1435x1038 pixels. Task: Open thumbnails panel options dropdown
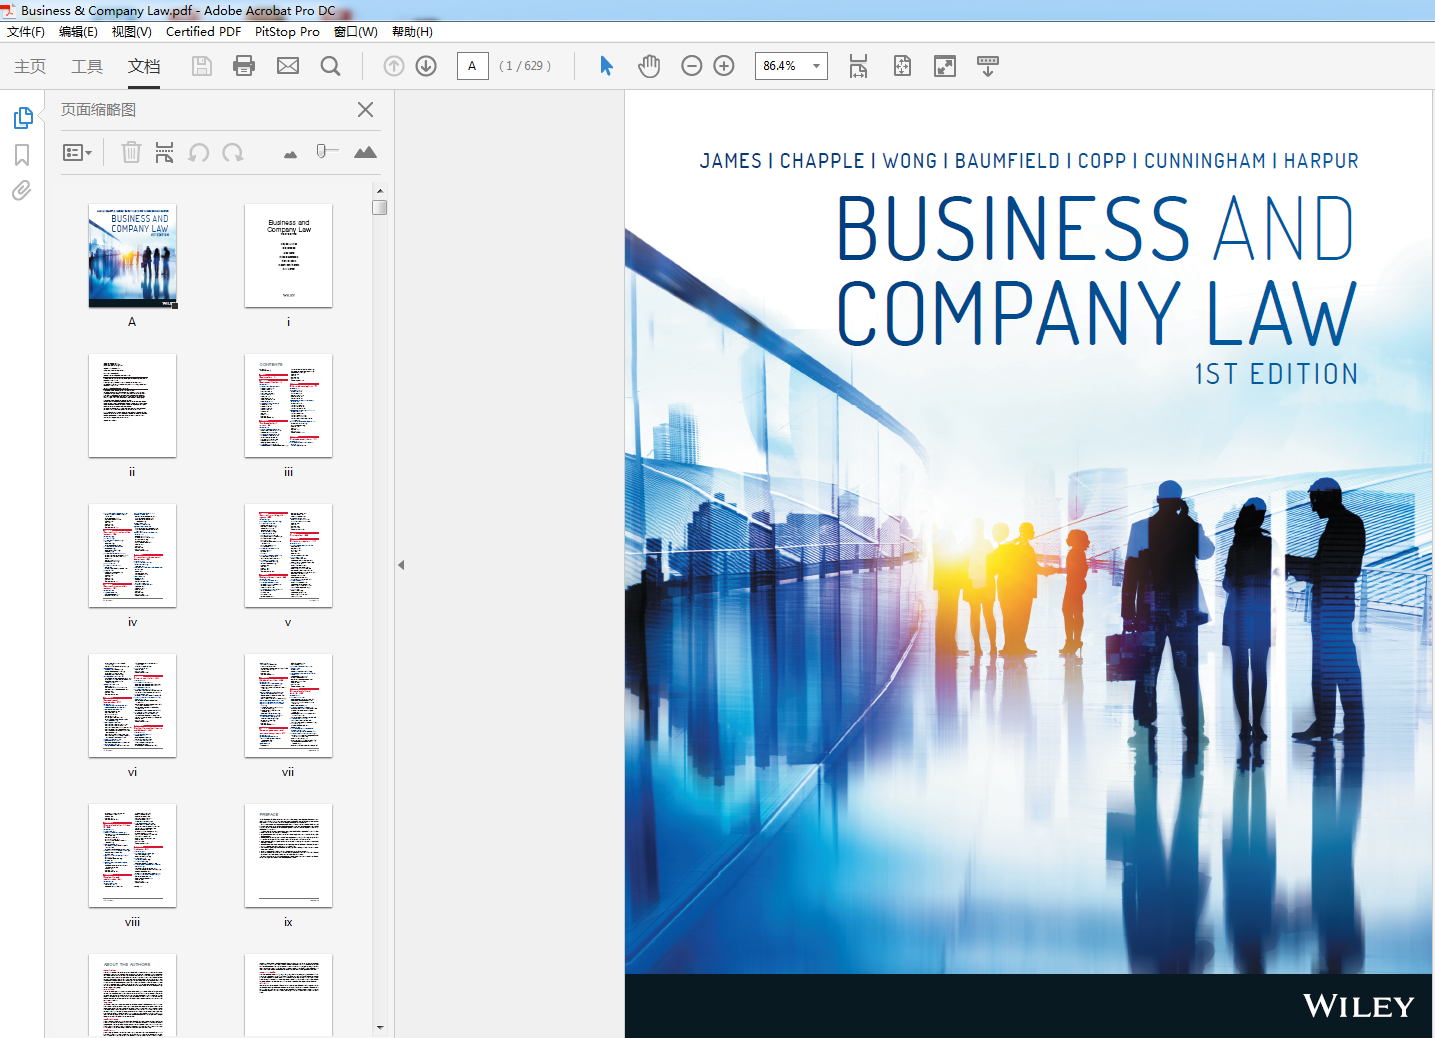click(77, 153)
